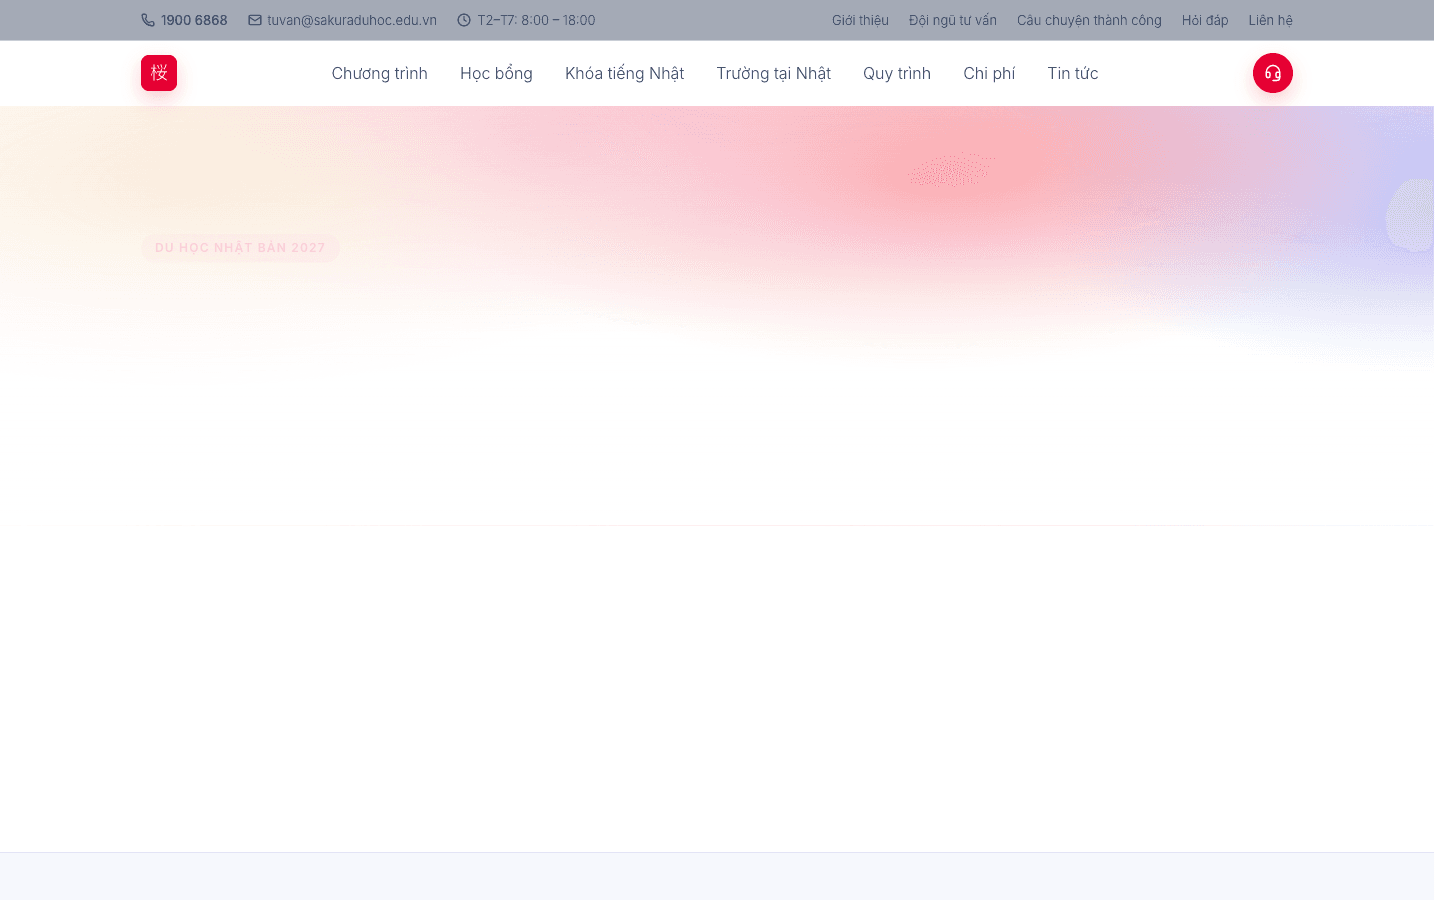Image resolution: width=1440 pixels, height=900 pixels.
Task: Open the red headset support button
Action: (x=1272, y=73)
